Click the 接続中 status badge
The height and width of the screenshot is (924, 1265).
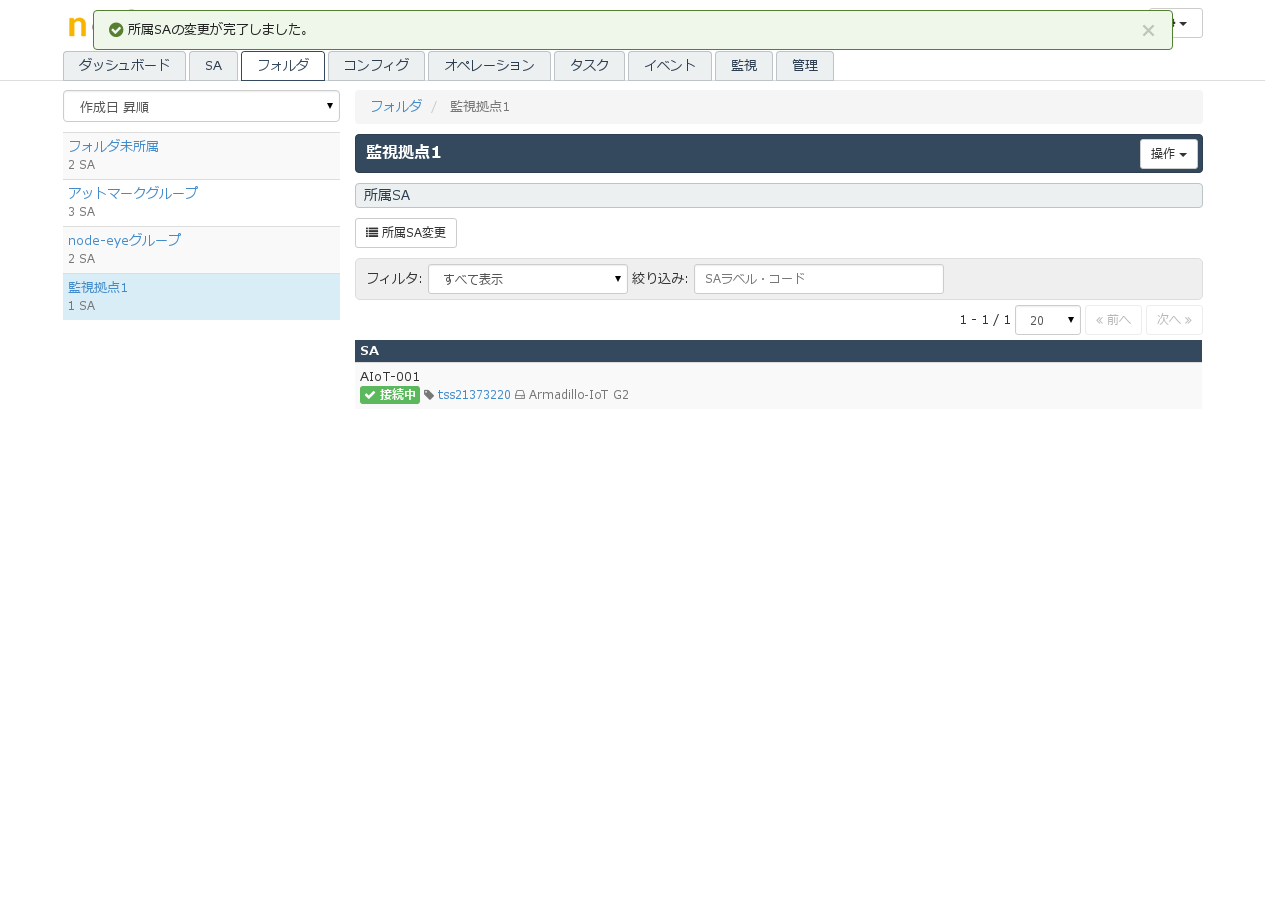coord(390,395)
